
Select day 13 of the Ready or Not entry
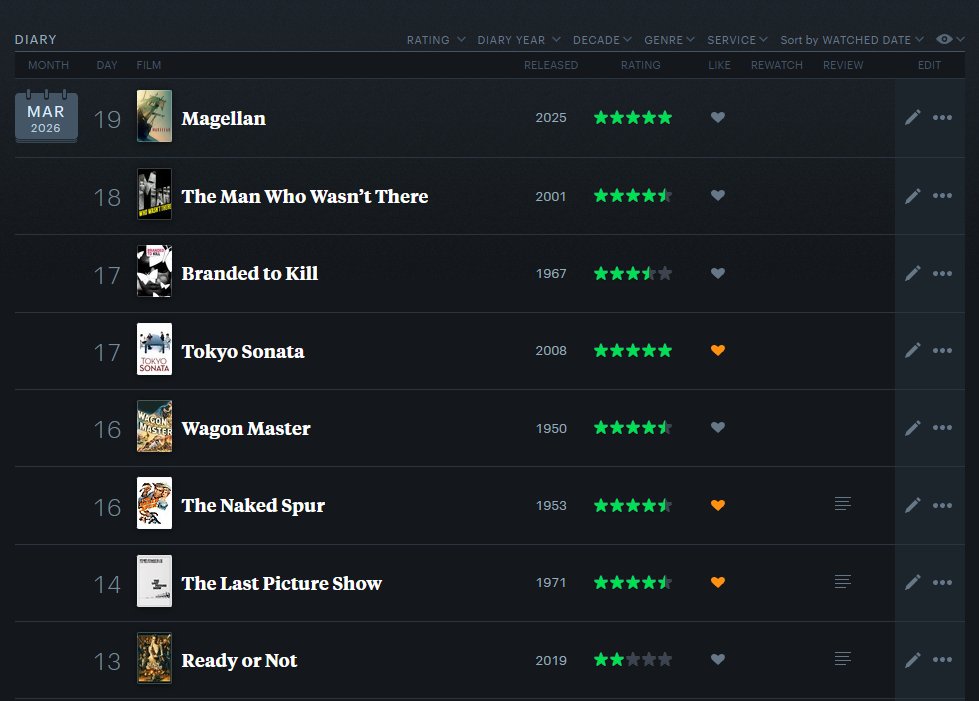click(107, 662)
